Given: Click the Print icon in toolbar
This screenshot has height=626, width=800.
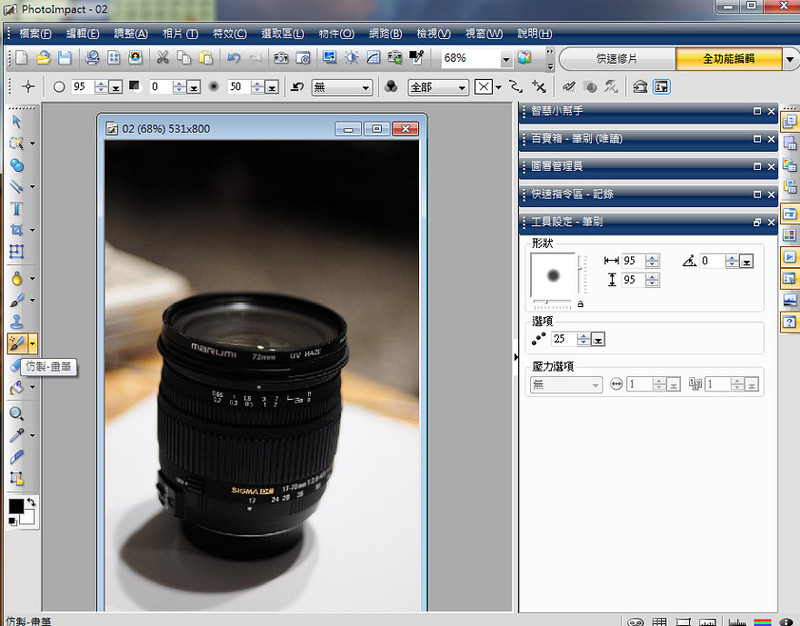Looking at the screenshot, I should [92, 58].
